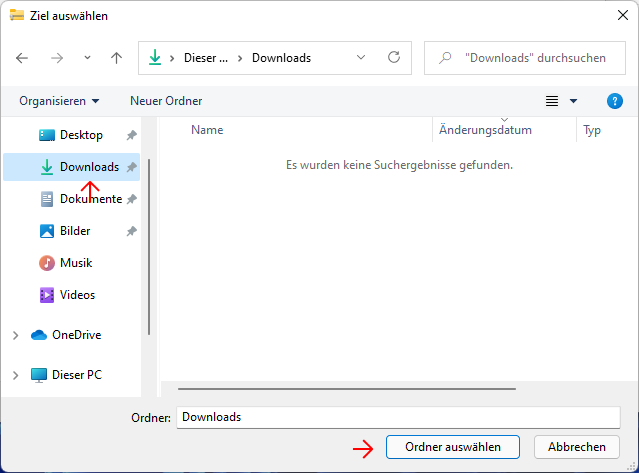This screenshot has height=473, width=639.
Task: Open Dokumente in the navigation pane
Action: tap(91, 199)
